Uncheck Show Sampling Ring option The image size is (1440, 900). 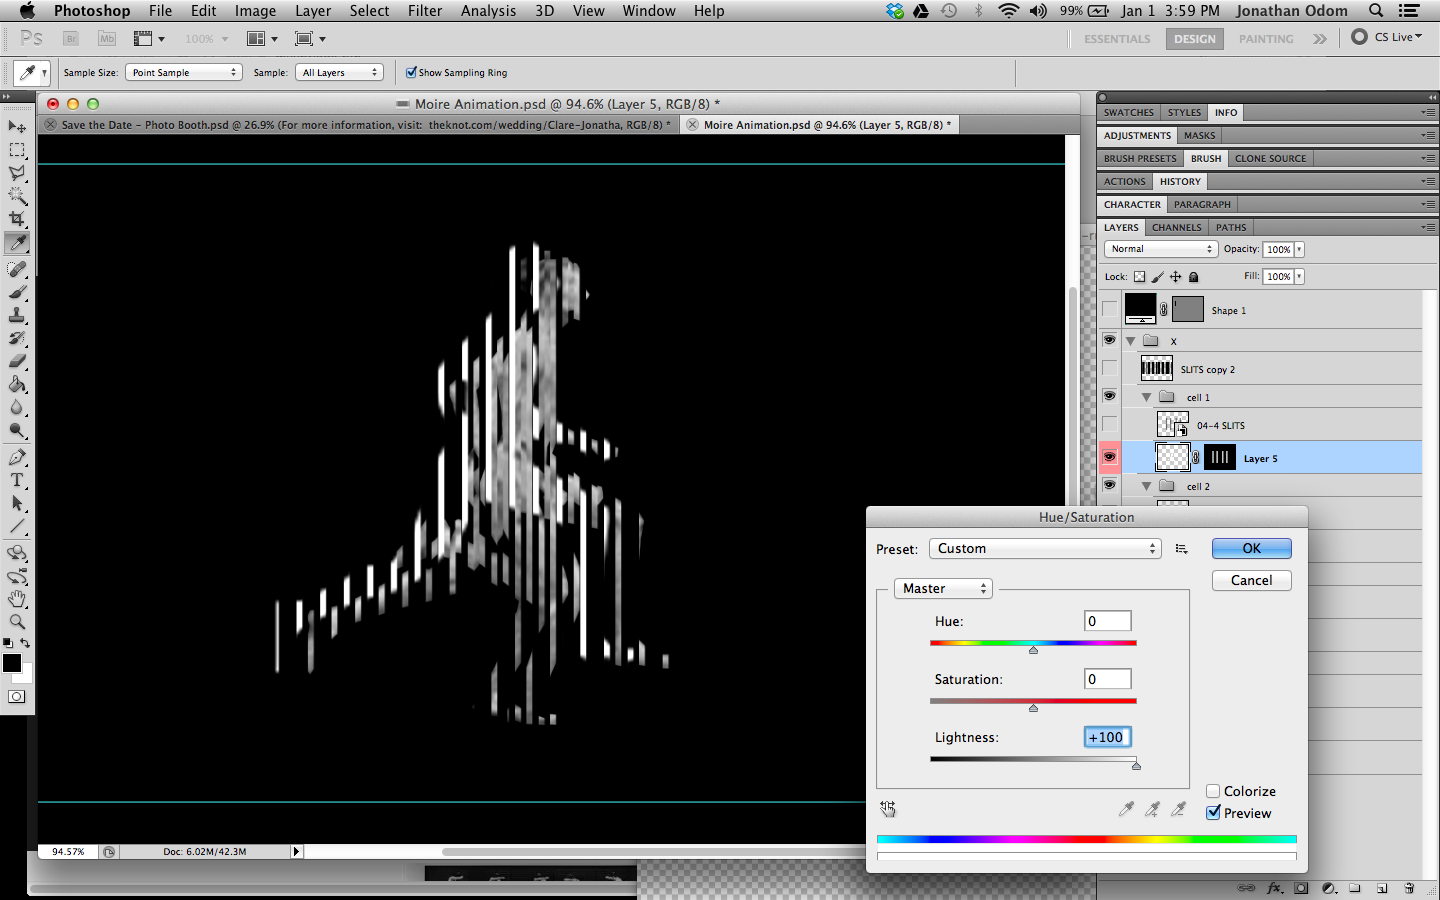tap(411, 72)
